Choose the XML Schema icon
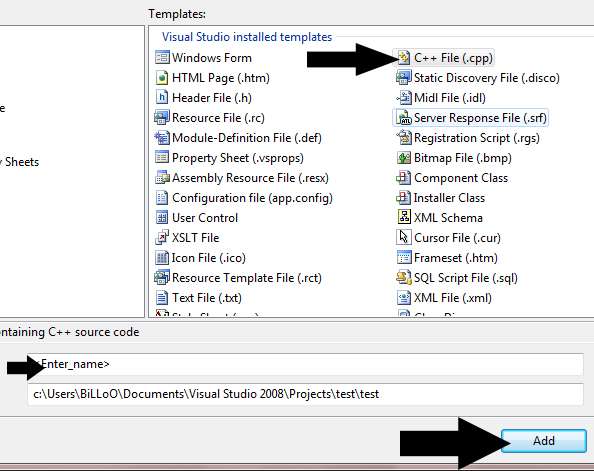Viewport: 594px width, 471px height. [x=404, y=217]
